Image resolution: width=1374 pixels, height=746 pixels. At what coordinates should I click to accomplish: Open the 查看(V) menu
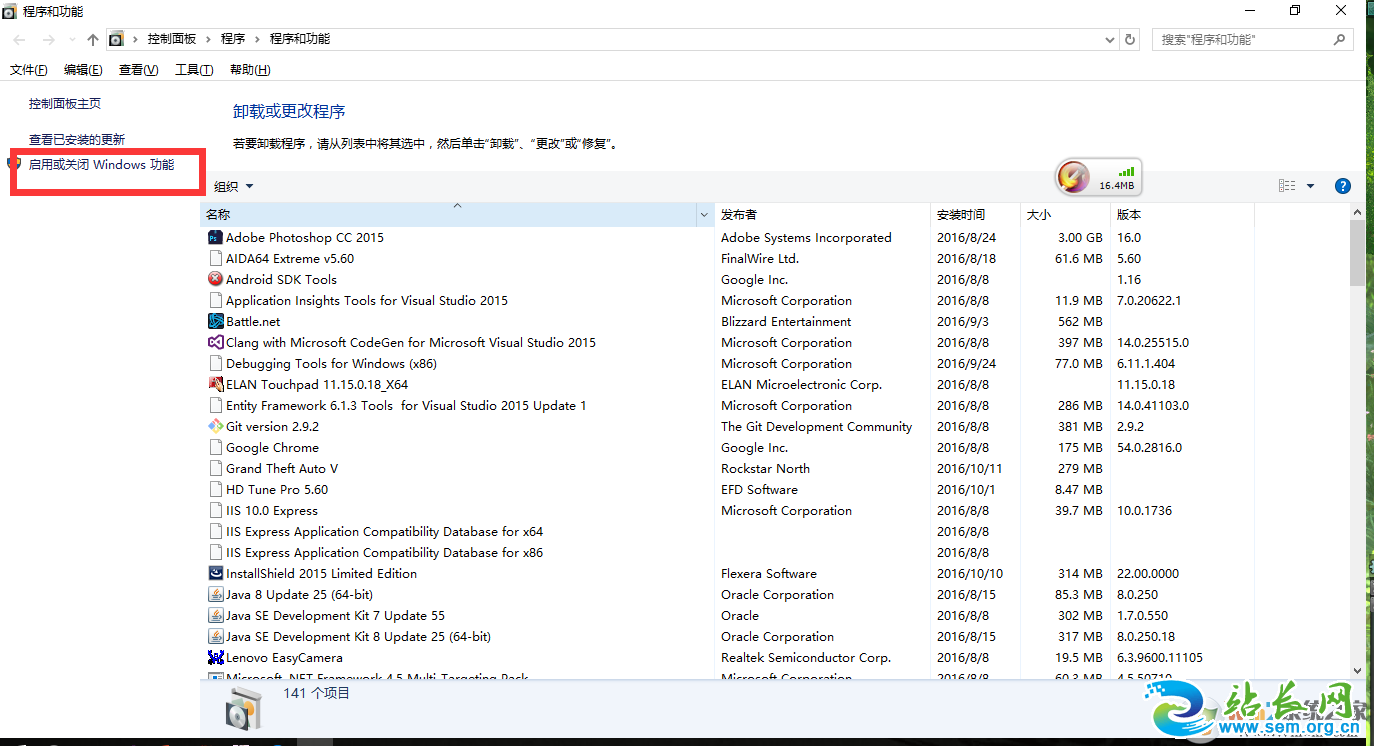138,70
